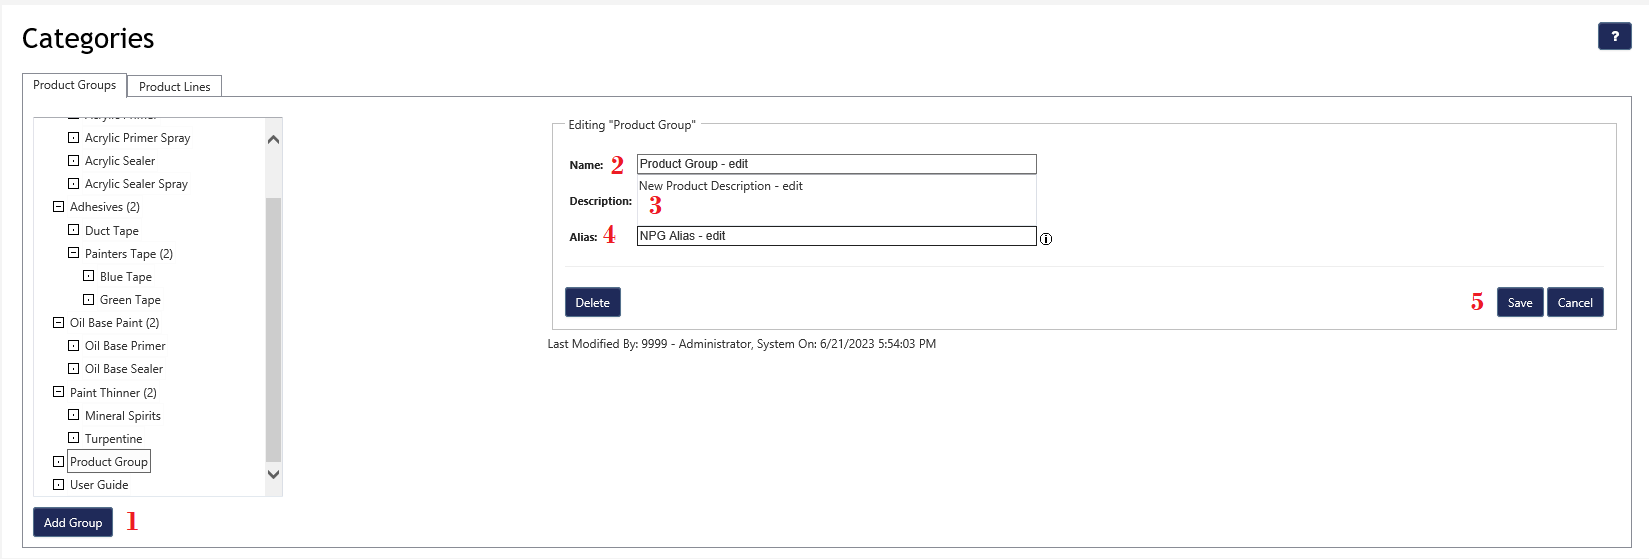This screenshot has width=1649, height=559.
Task: Save the product group changes
Action: pyautogui.click(x=1519, y=303)
